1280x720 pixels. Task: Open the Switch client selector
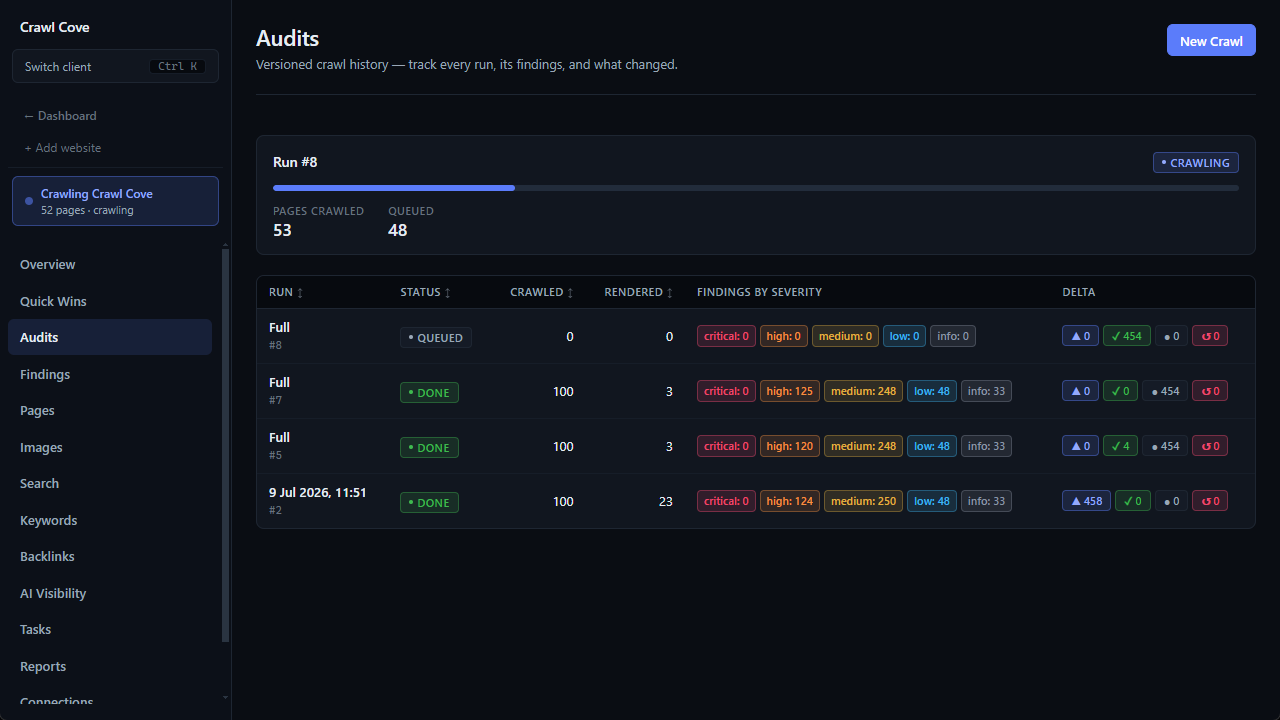pyautogui.click(x=115, y=66)
